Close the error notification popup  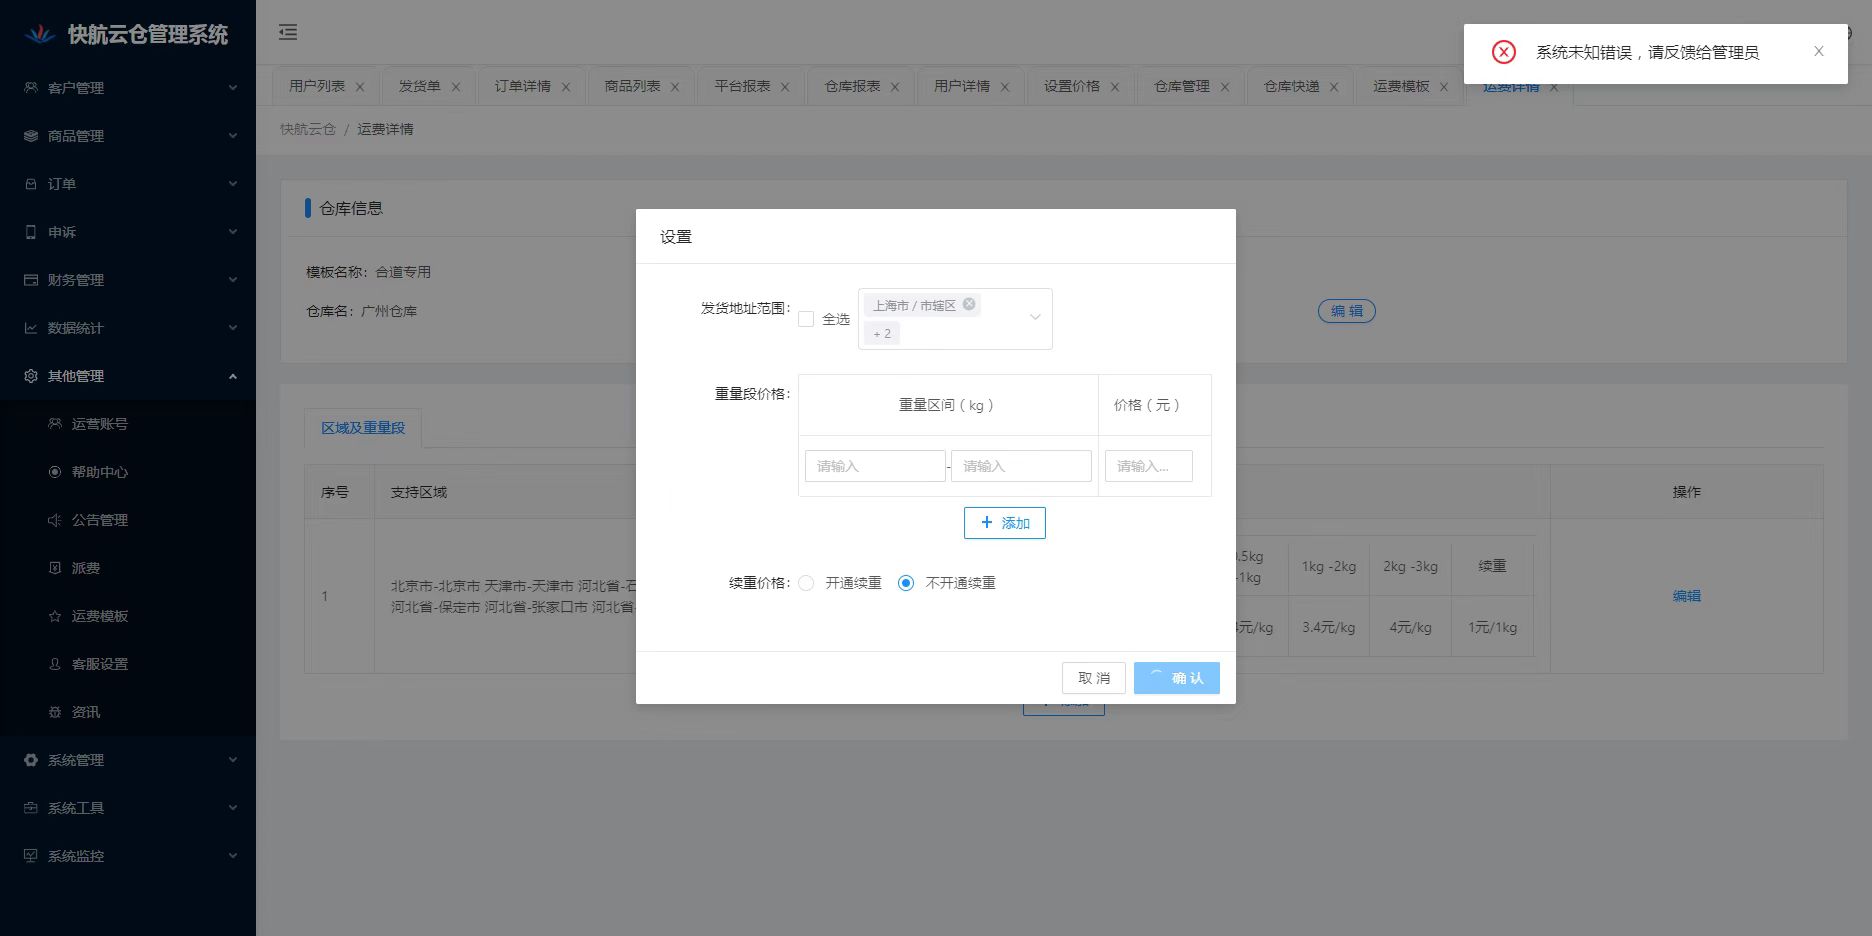pos(1819,51)
